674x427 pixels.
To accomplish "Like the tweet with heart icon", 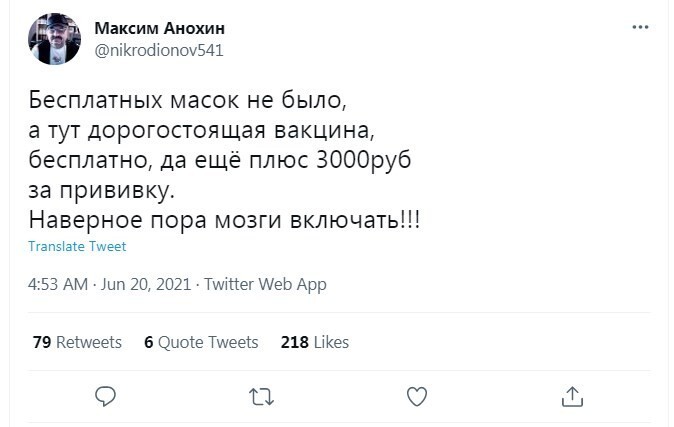I will pos(417,396).
